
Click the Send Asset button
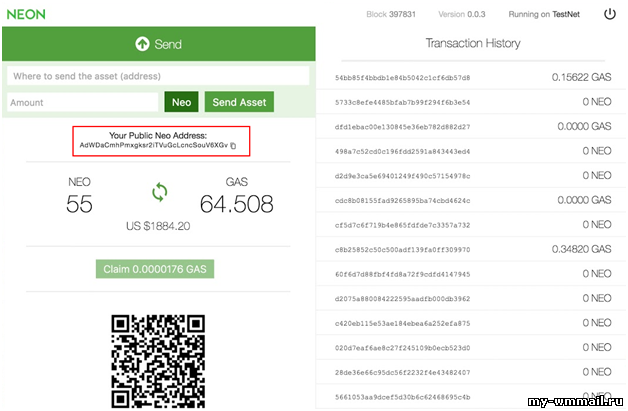point(239,102)
